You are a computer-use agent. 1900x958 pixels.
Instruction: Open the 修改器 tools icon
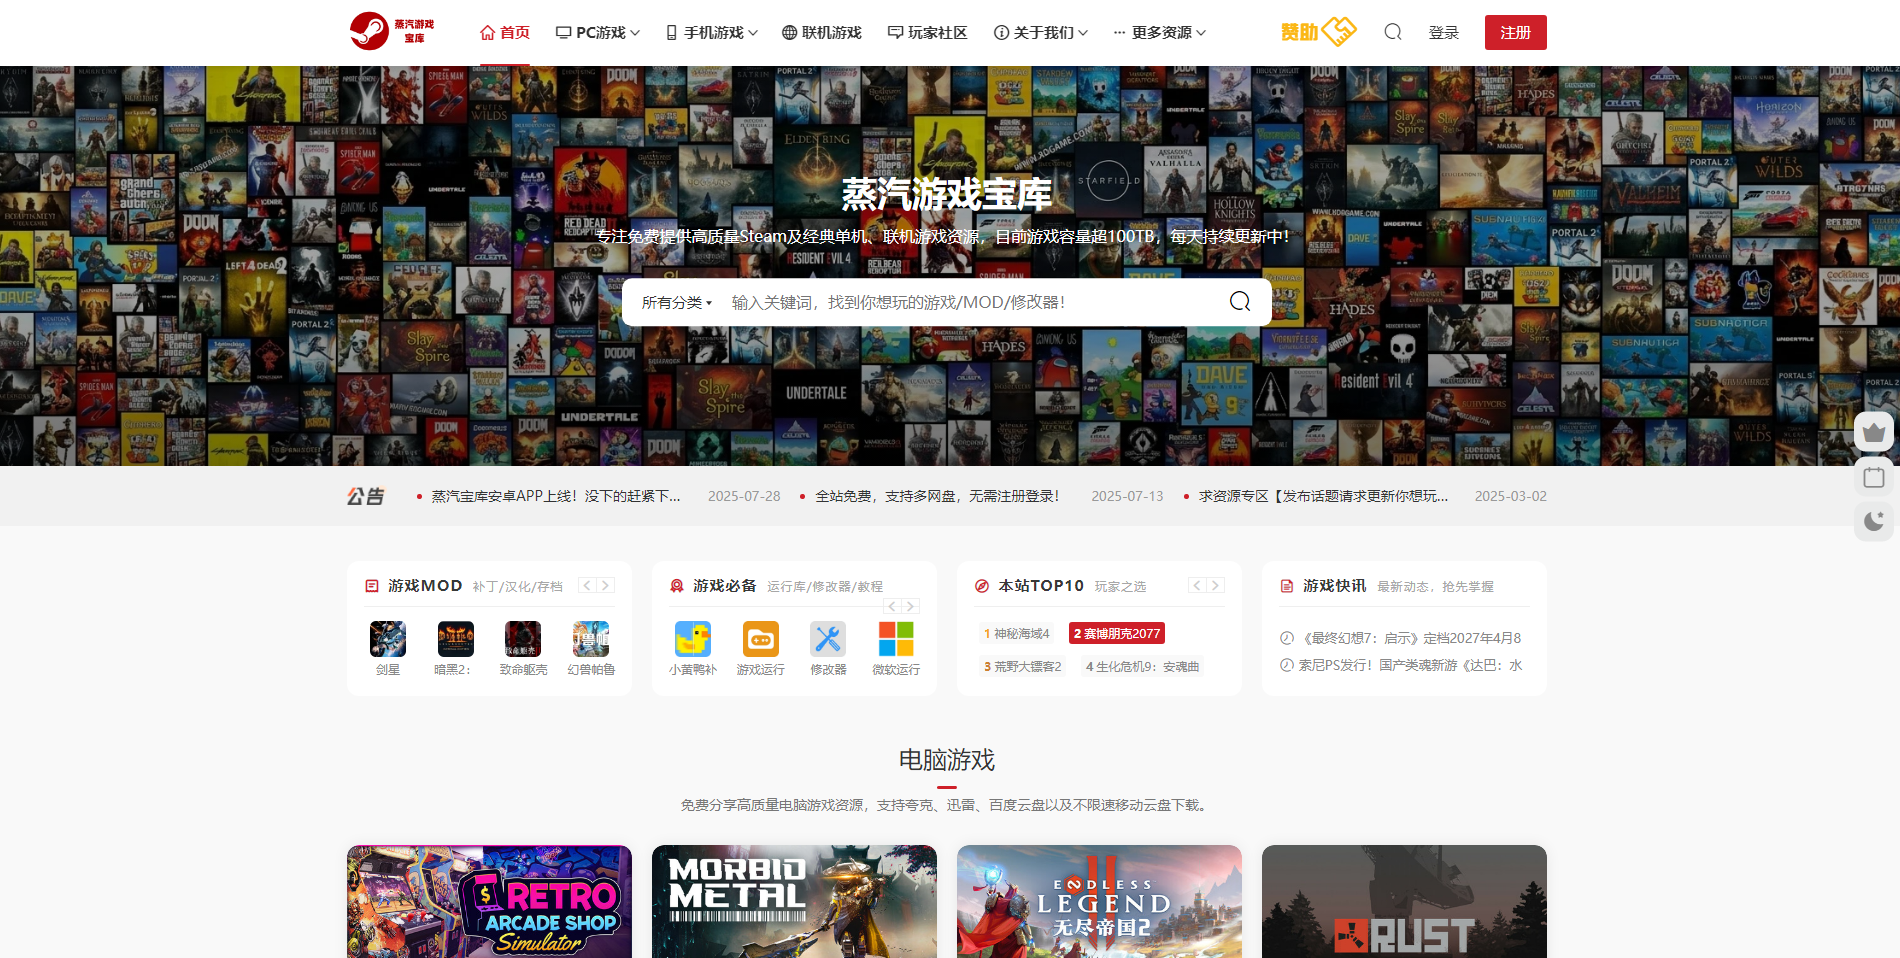828,639
